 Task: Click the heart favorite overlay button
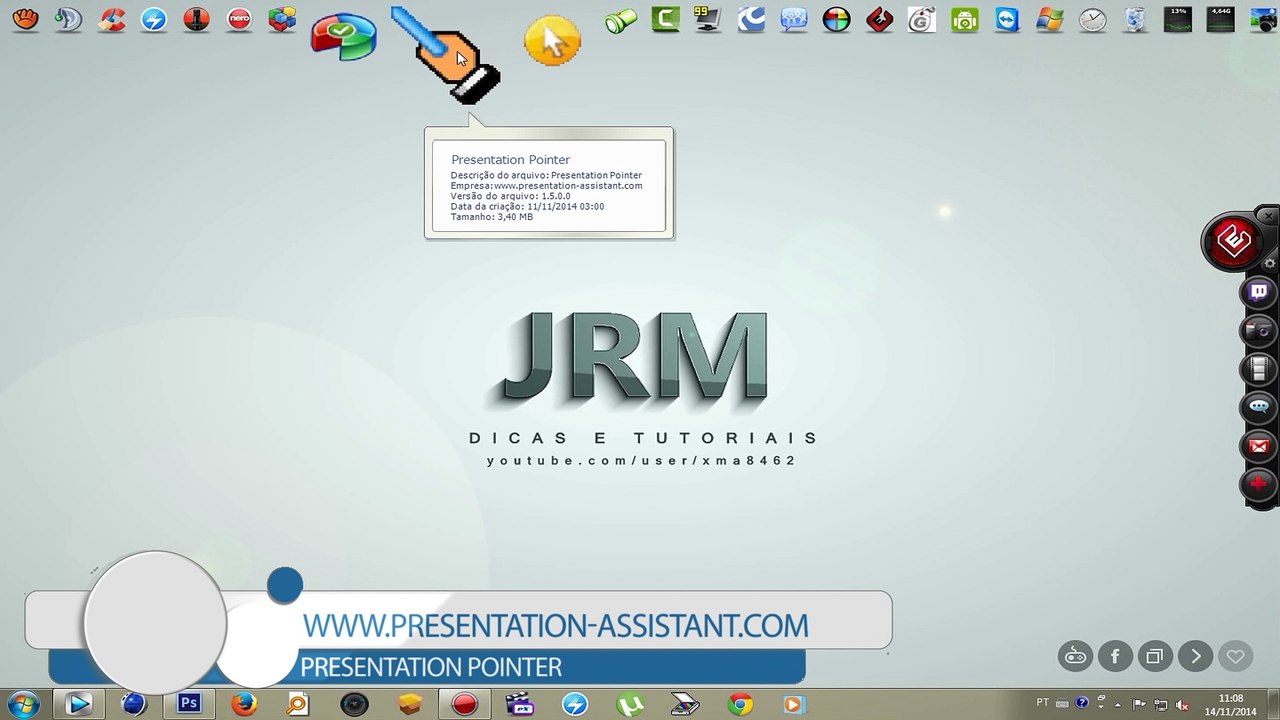point(1235,656)
